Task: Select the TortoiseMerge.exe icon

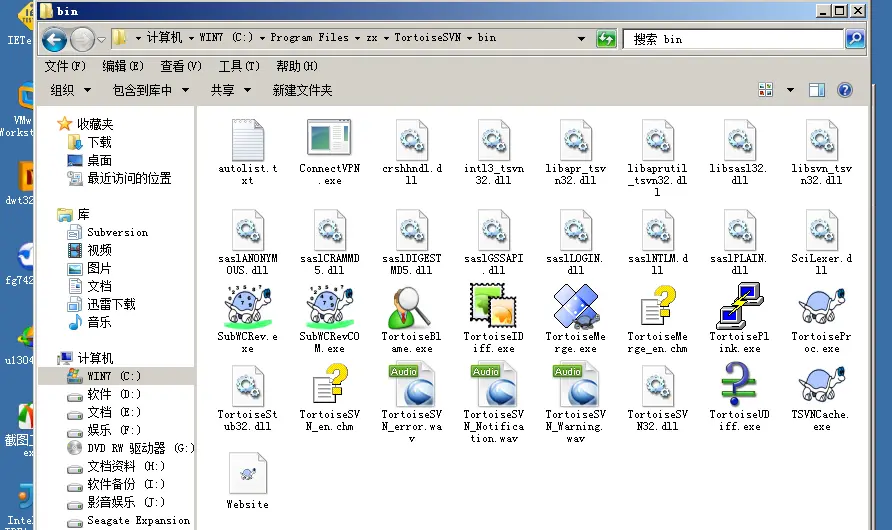Action: (x=575, y=307)
